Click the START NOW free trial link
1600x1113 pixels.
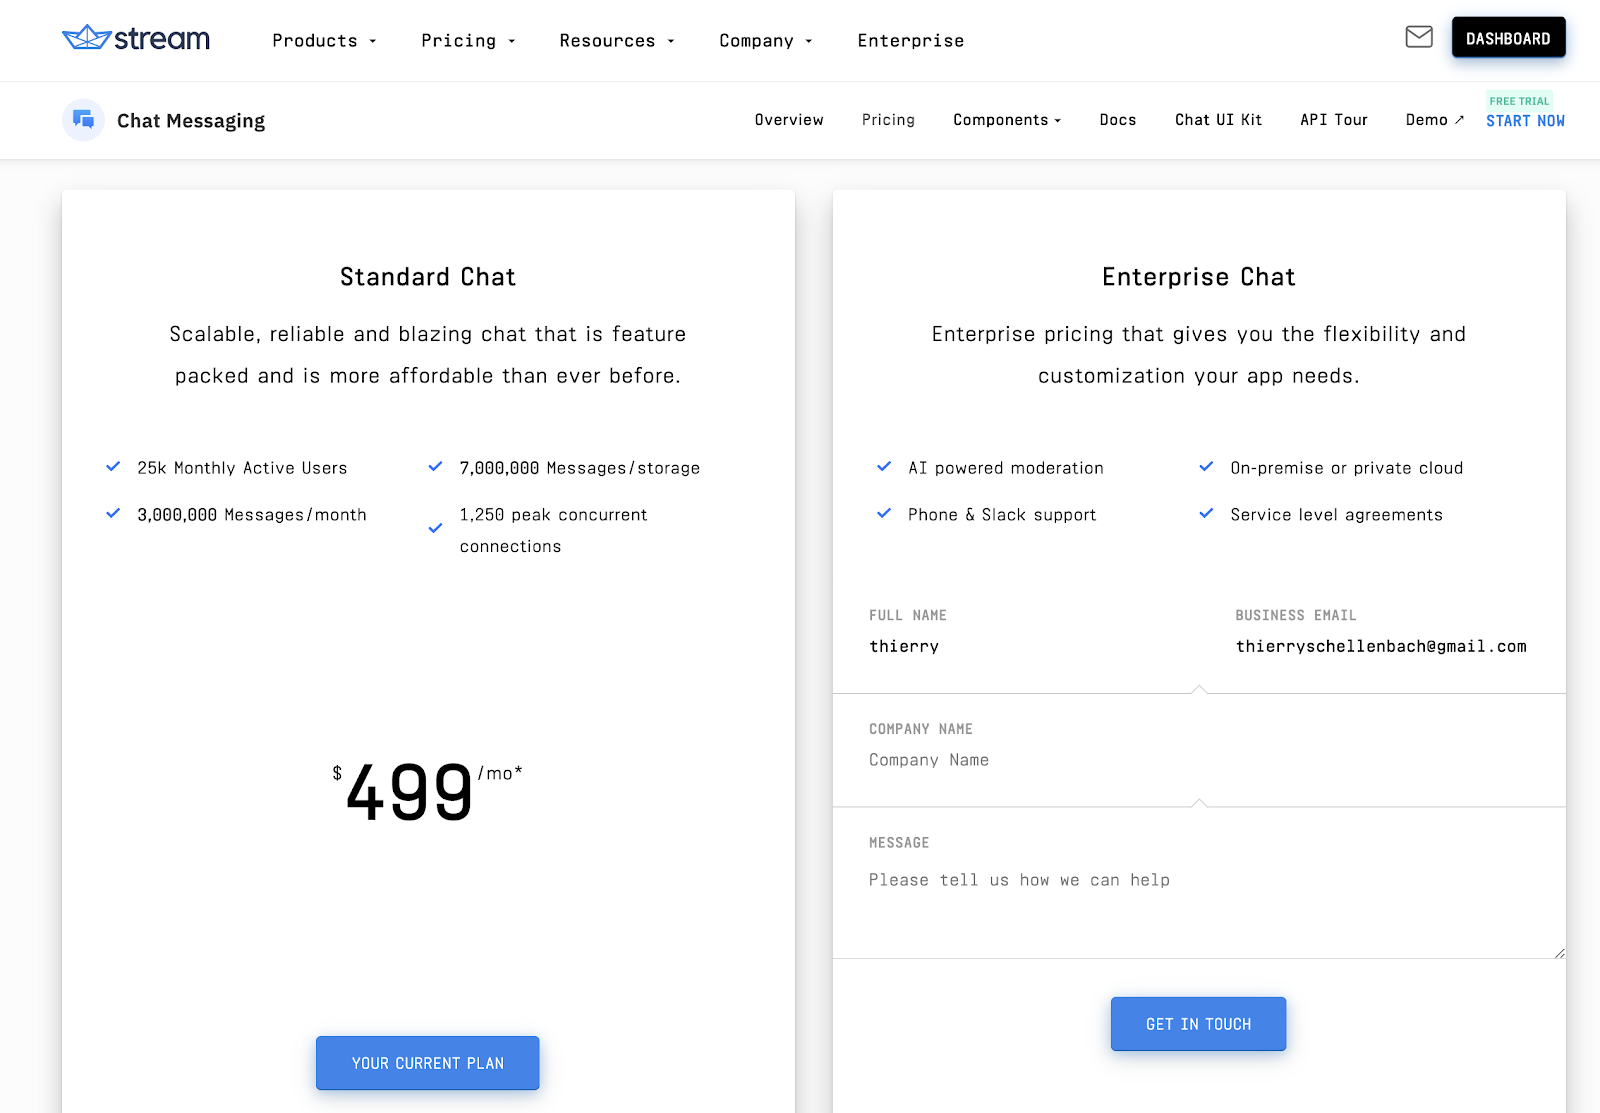pyautogui.click(x=1525, y=120)
